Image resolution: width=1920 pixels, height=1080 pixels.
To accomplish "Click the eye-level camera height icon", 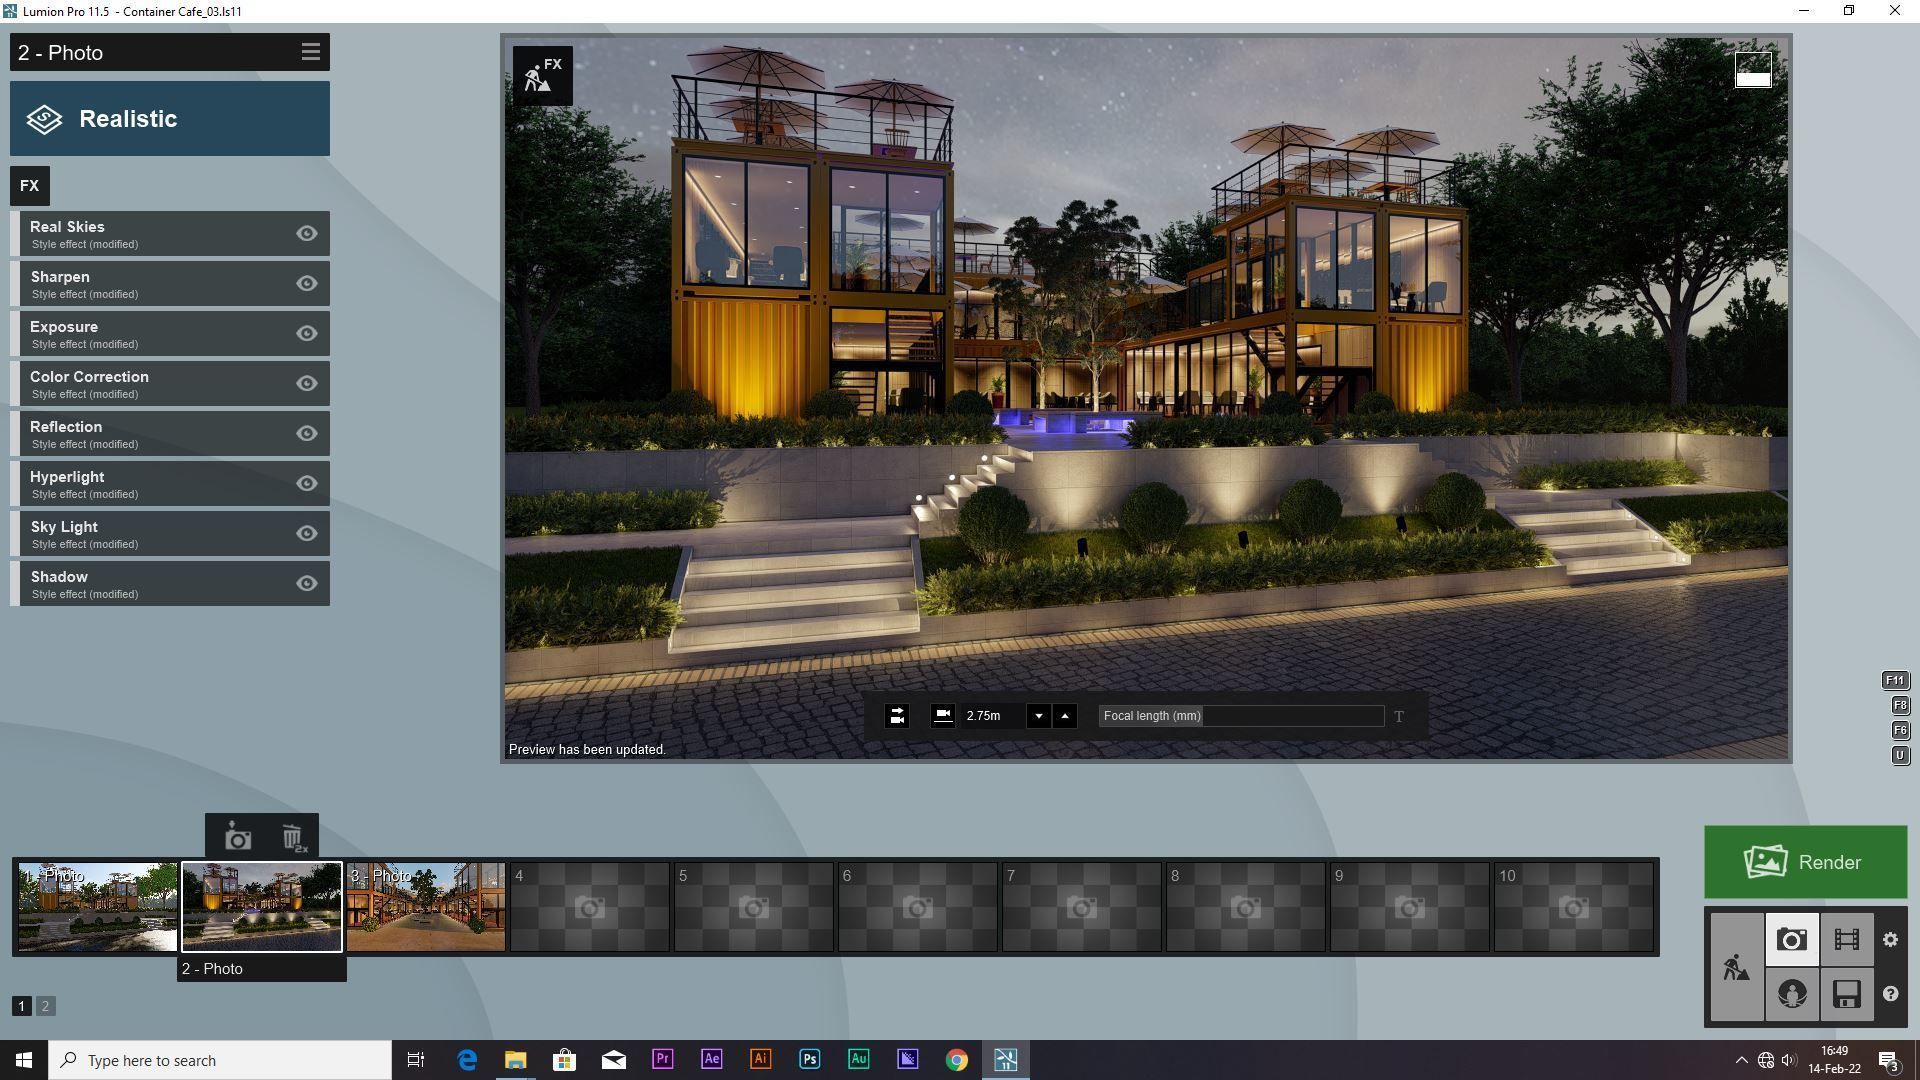I will [x=942, y=716].
